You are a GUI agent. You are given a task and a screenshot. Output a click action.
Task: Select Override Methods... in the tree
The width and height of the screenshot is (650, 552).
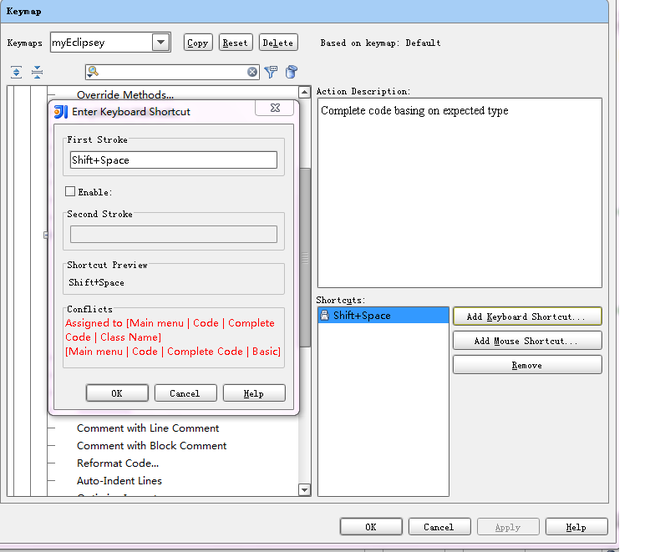[125, 95]
